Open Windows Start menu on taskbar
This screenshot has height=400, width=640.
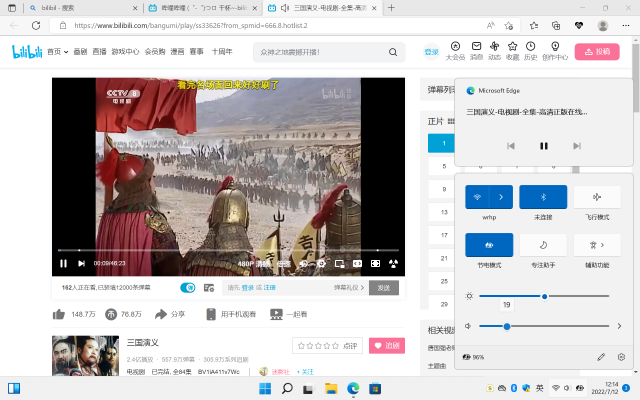(x=265, y=389)
